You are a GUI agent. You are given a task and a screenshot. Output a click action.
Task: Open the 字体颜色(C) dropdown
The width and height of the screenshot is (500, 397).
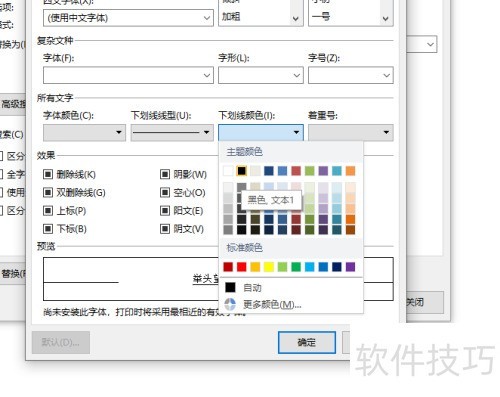click(x=84, y=133)
